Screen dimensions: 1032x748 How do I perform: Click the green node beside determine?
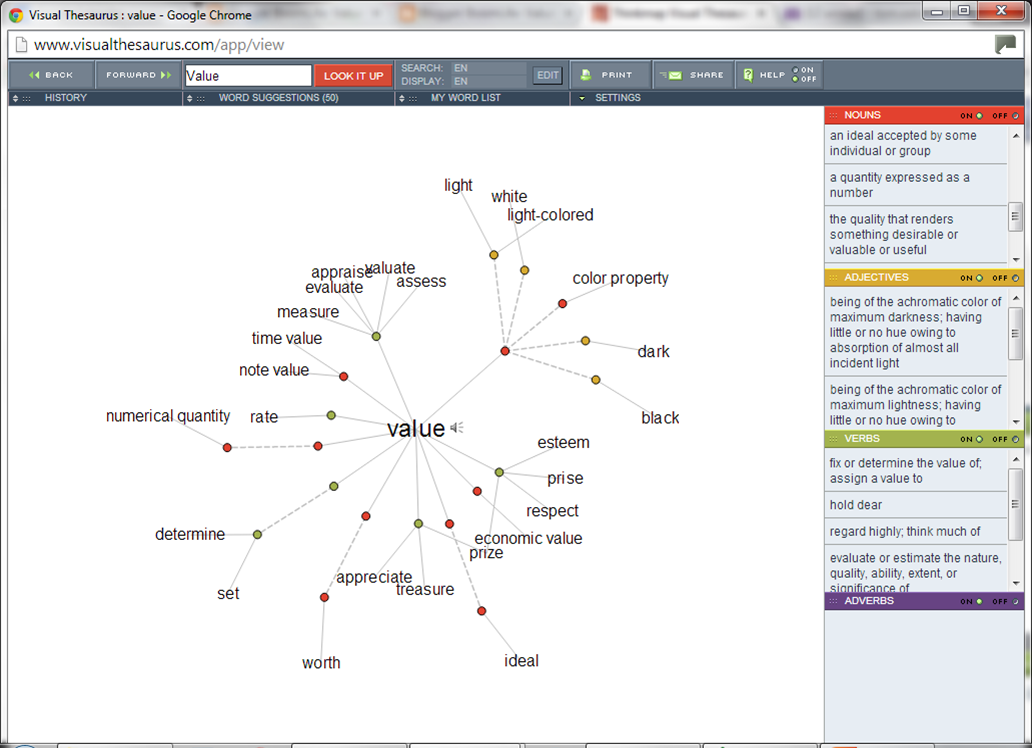[257, 535]
